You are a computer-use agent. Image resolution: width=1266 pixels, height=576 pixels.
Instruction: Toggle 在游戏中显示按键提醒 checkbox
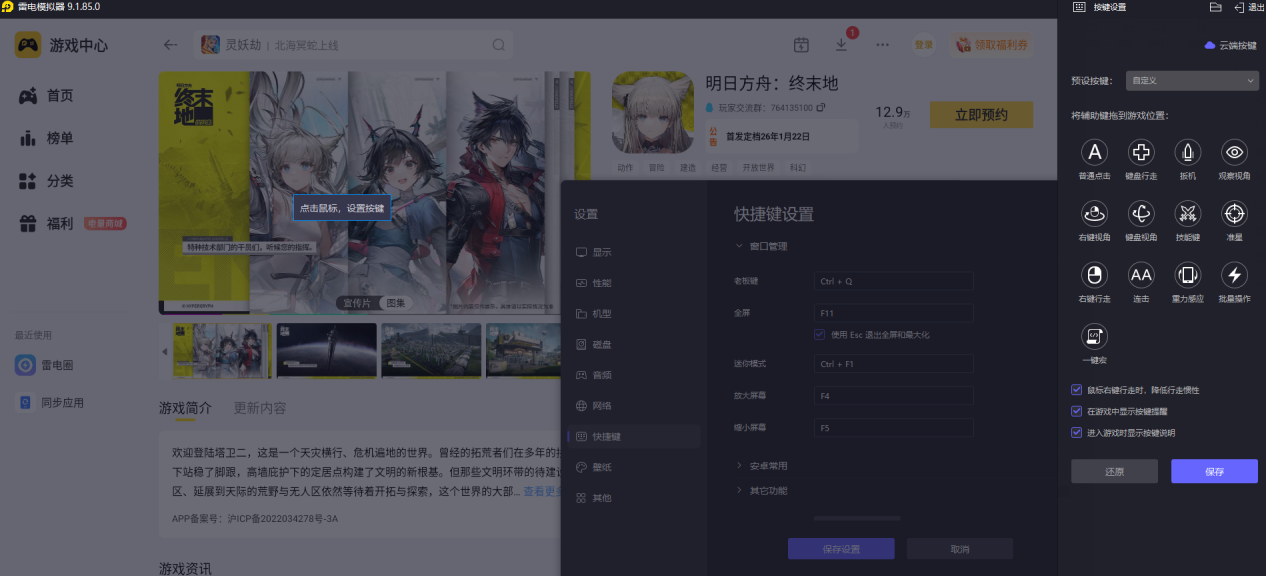click(x=1076, y=411)
